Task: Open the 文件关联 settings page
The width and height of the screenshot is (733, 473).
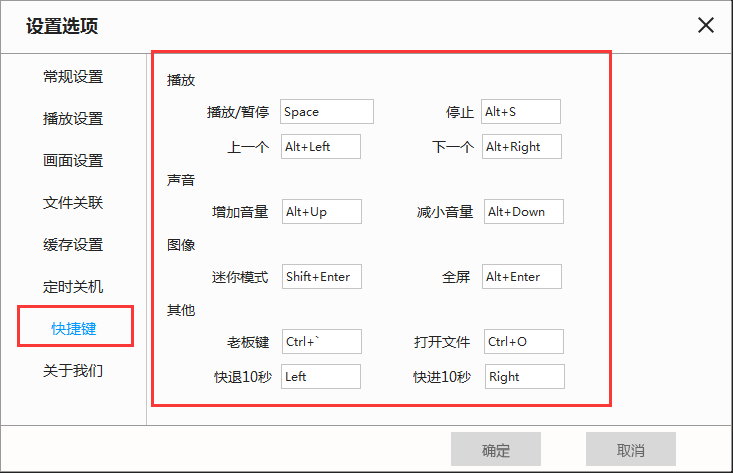Action: pos(73,203)
